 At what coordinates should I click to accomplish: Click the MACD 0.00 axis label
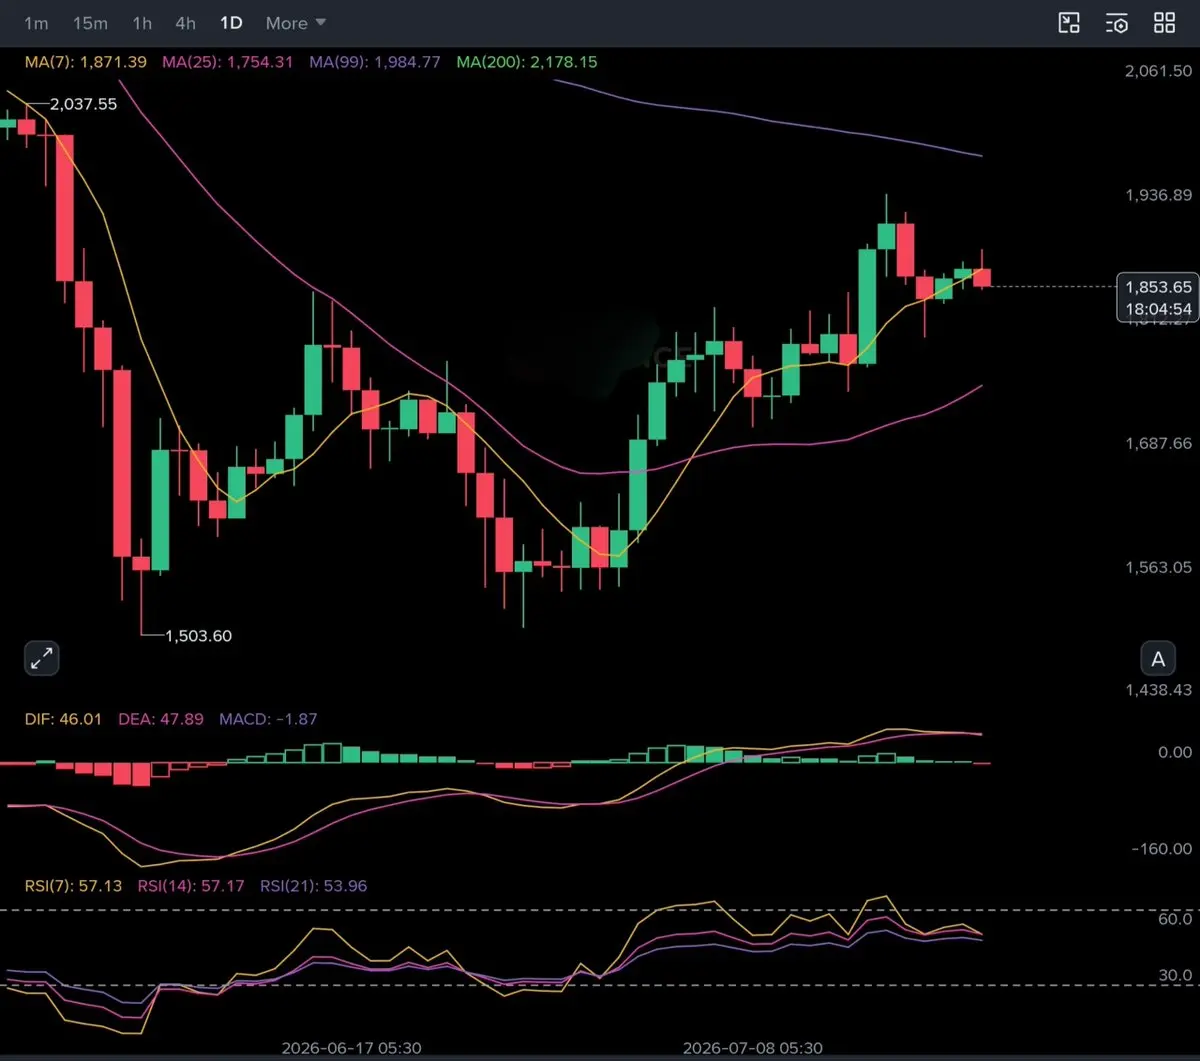click(x=1175, y=752)
